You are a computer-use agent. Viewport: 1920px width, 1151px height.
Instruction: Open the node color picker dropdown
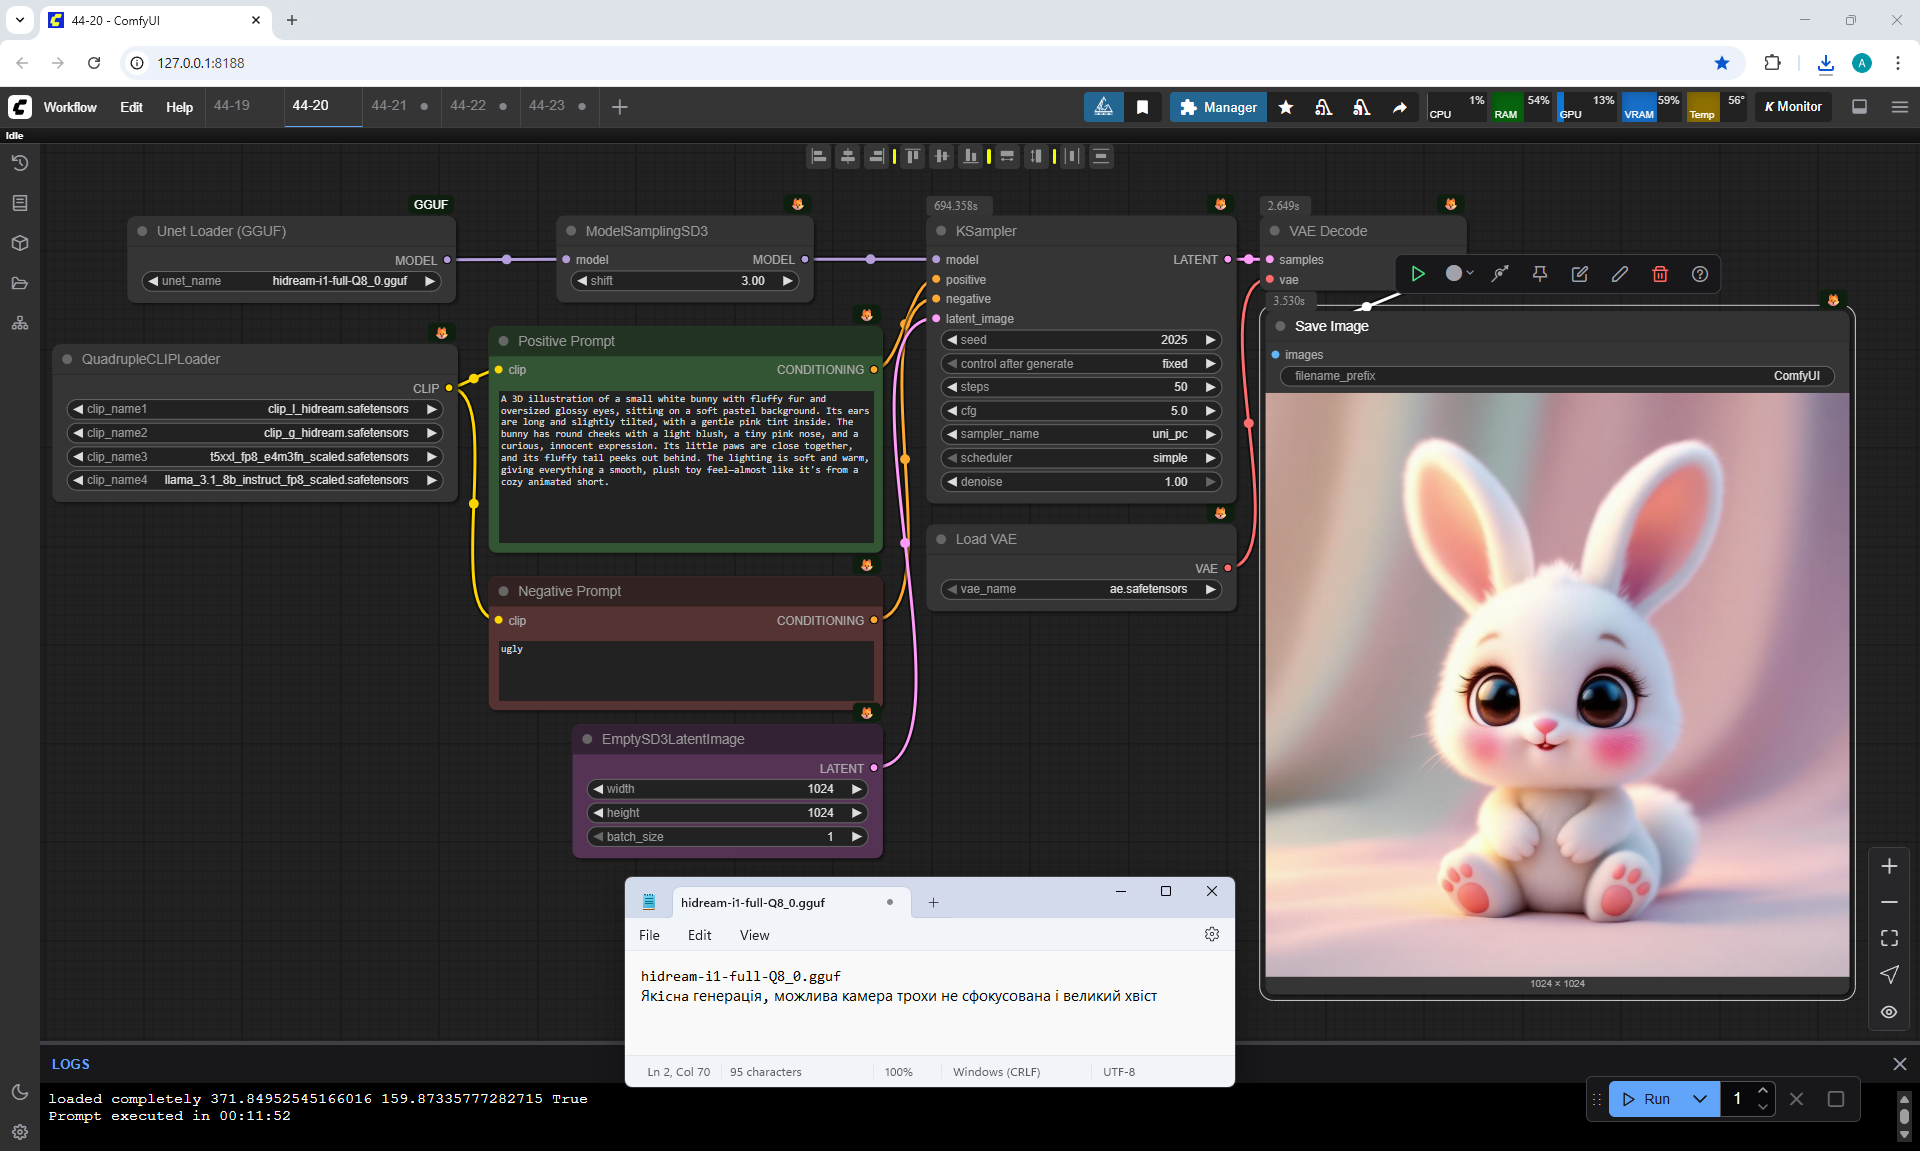[x=1460, y=274]
